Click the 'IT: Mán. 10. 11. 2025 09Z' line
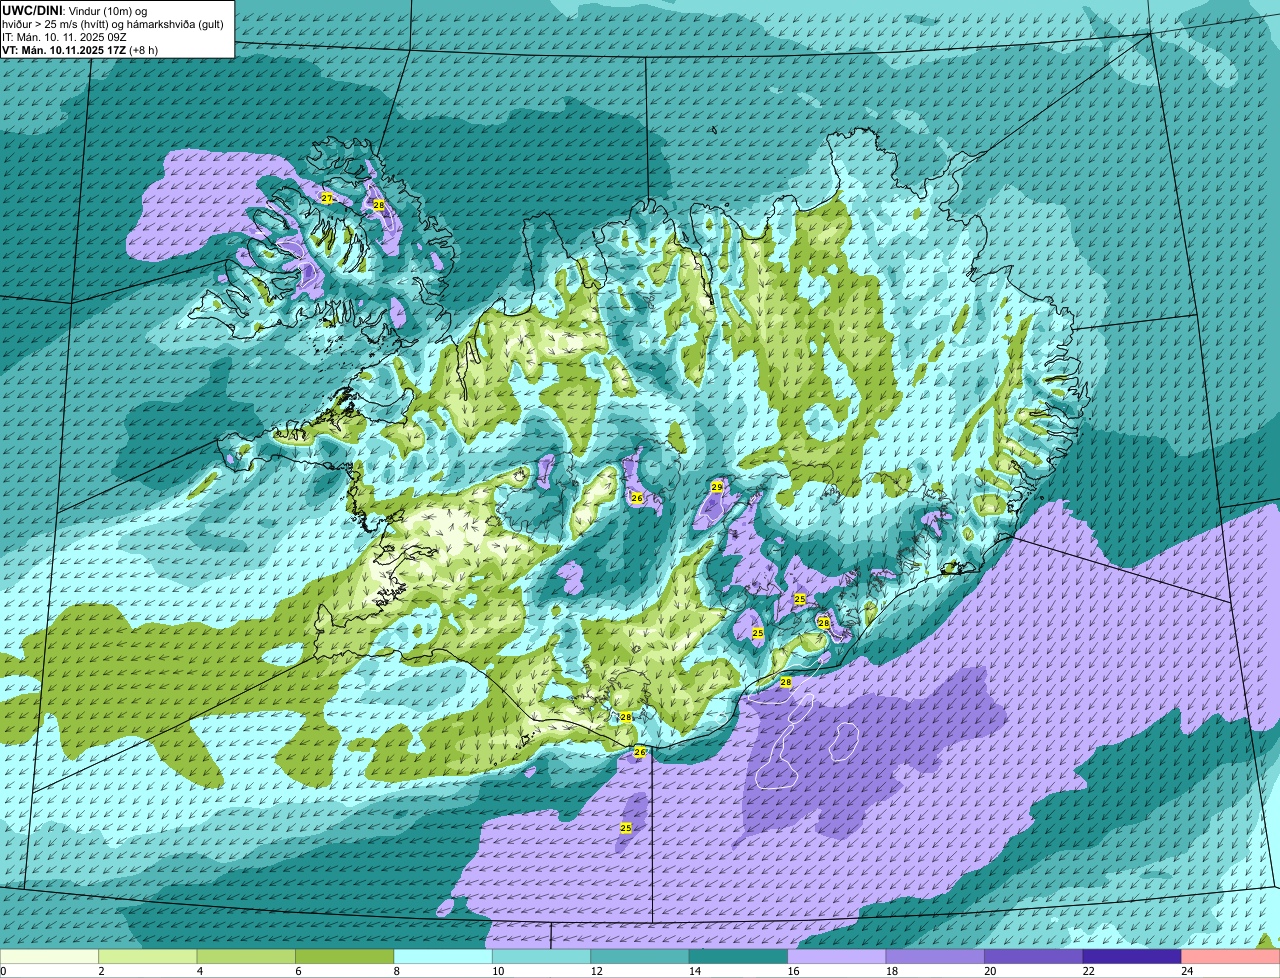 (64, 36)
